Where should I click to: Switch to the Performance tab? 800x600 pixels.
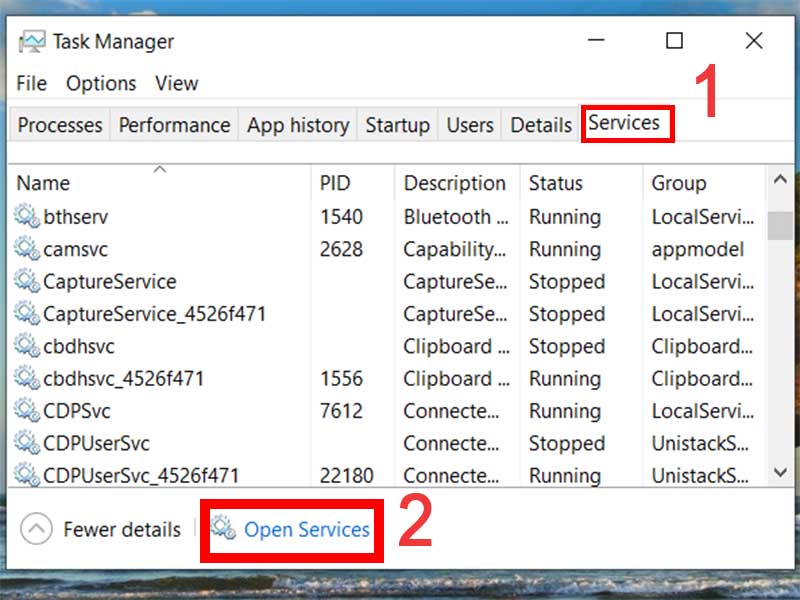(x=174, y=125)
